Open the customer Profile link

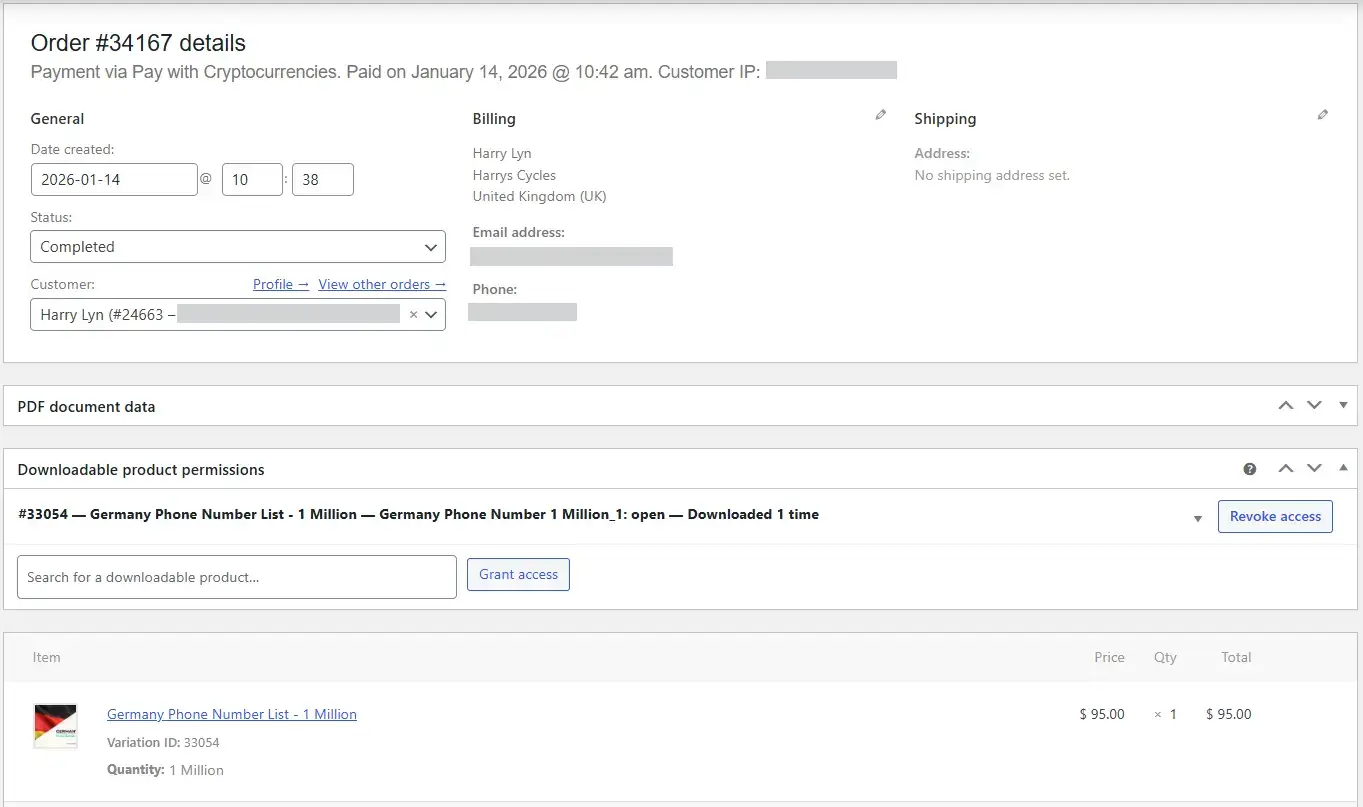[280, 285]
